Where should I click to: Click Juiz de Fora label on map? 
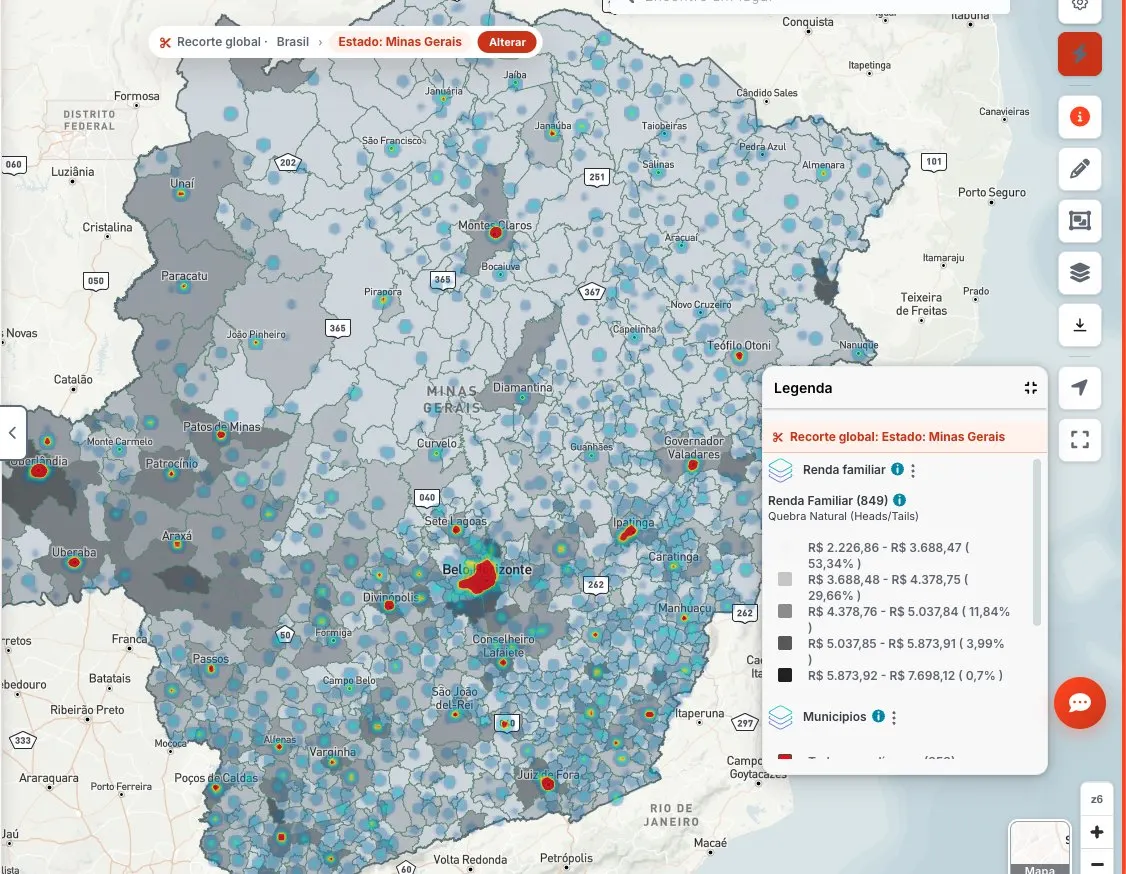pos(548,774)
